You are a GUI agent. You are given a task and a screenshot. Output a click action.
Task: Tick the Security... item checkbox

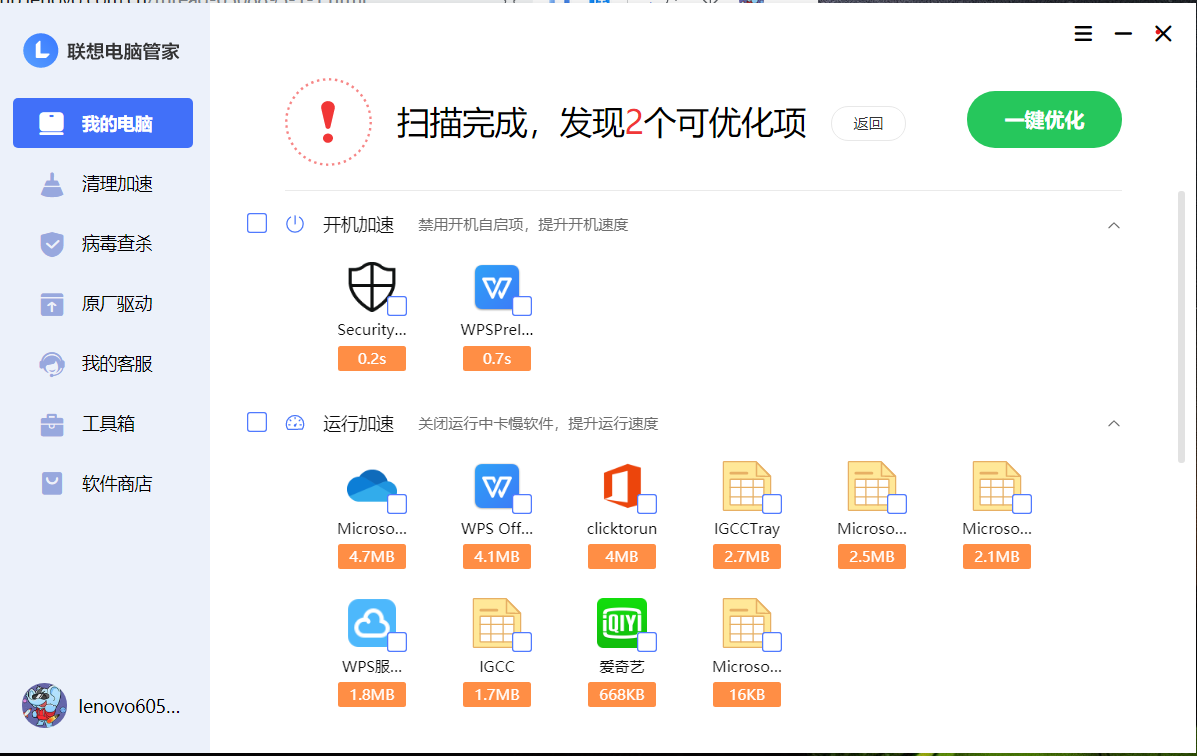(x=397, y=306)
